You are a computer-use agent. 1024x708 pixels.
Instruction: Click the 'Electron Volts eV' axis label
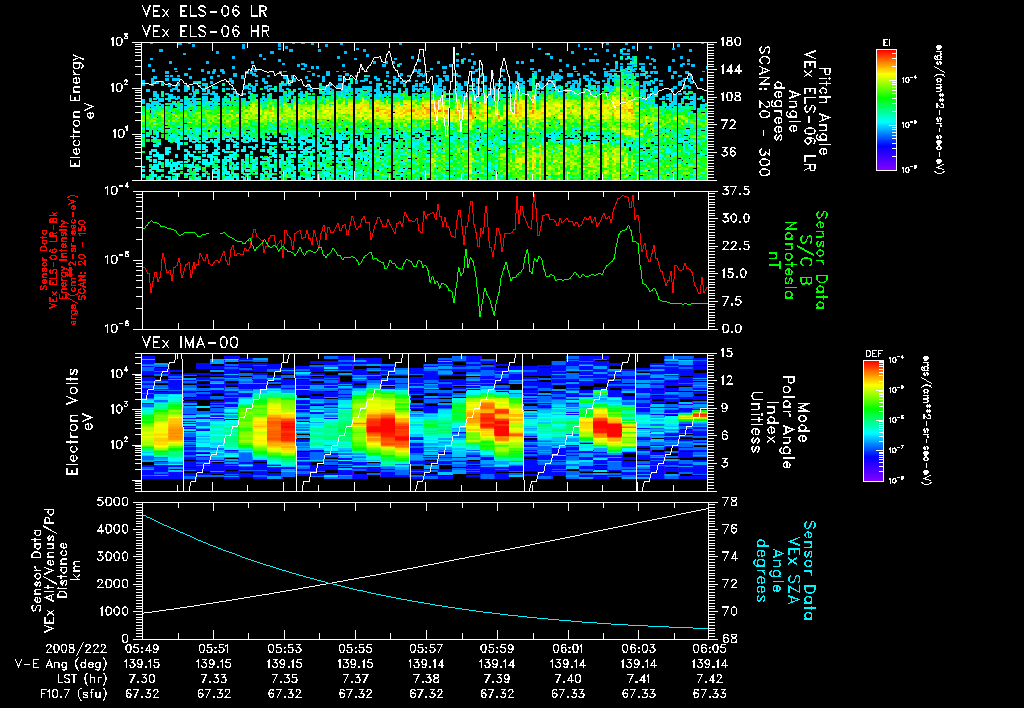[78, 421]
